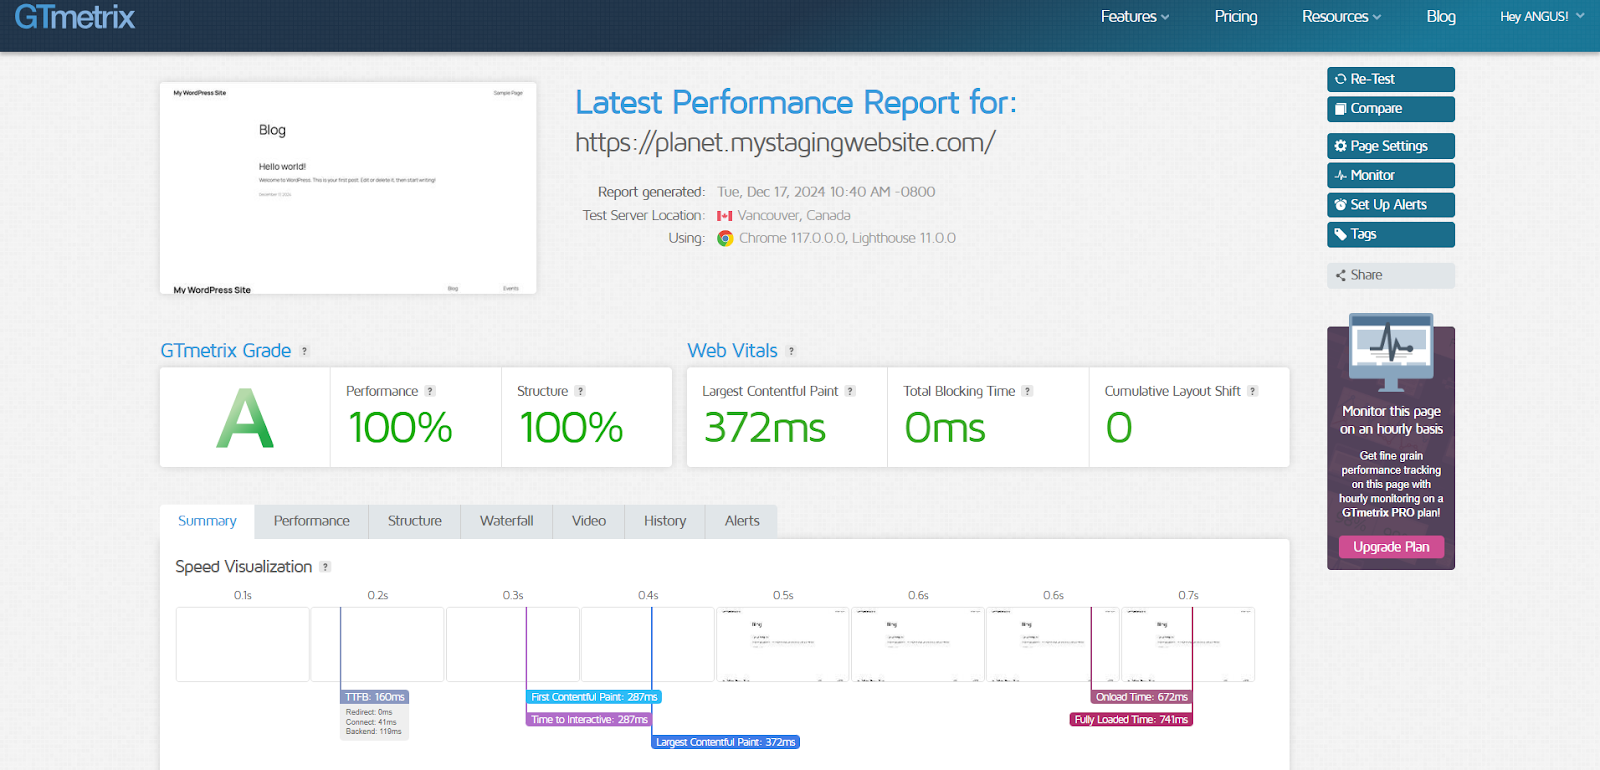
Task: Click the pink Upgrade Plan button
Action: 1391,547
